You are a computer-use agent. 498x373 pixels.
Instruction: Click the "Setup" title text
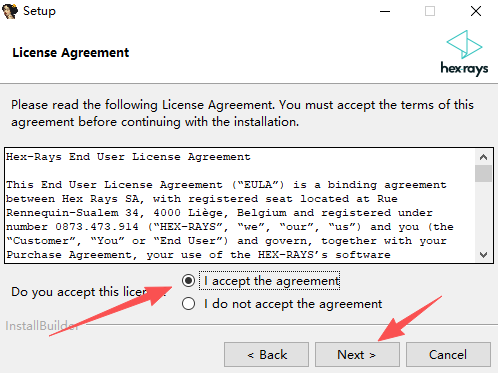pyautogui.click(x=39, y=11)
